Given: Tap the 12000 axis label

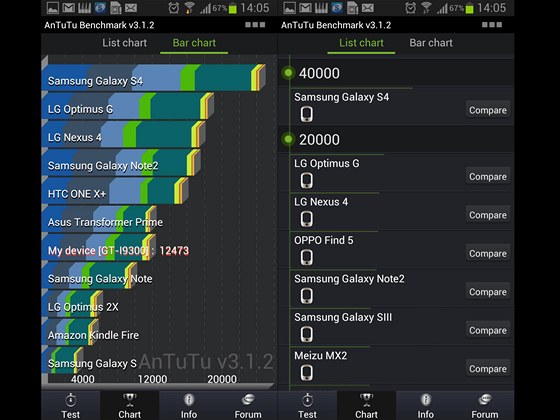Looking at the screenshot, I should tap(152, 379).
